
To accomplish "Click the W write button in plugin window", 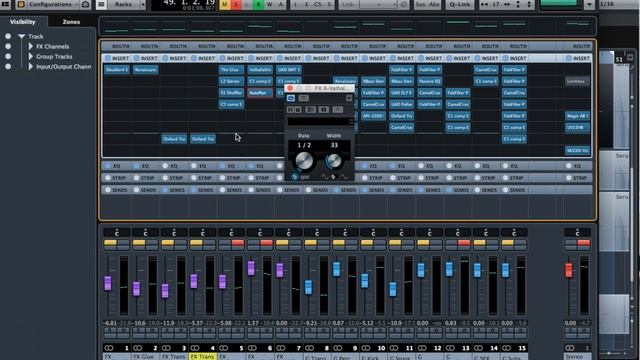I will pyautogui.click(x=298, y=109).
